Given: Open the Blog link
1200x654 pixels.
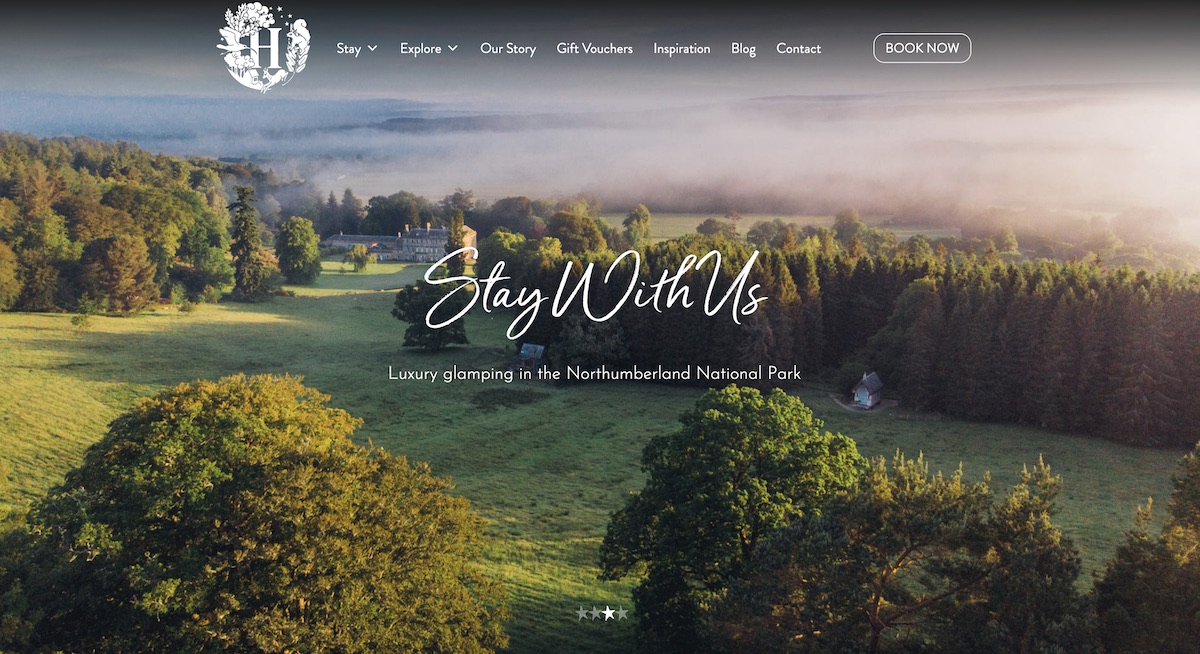Looking at the screenshot, I should tap(743, 48).
